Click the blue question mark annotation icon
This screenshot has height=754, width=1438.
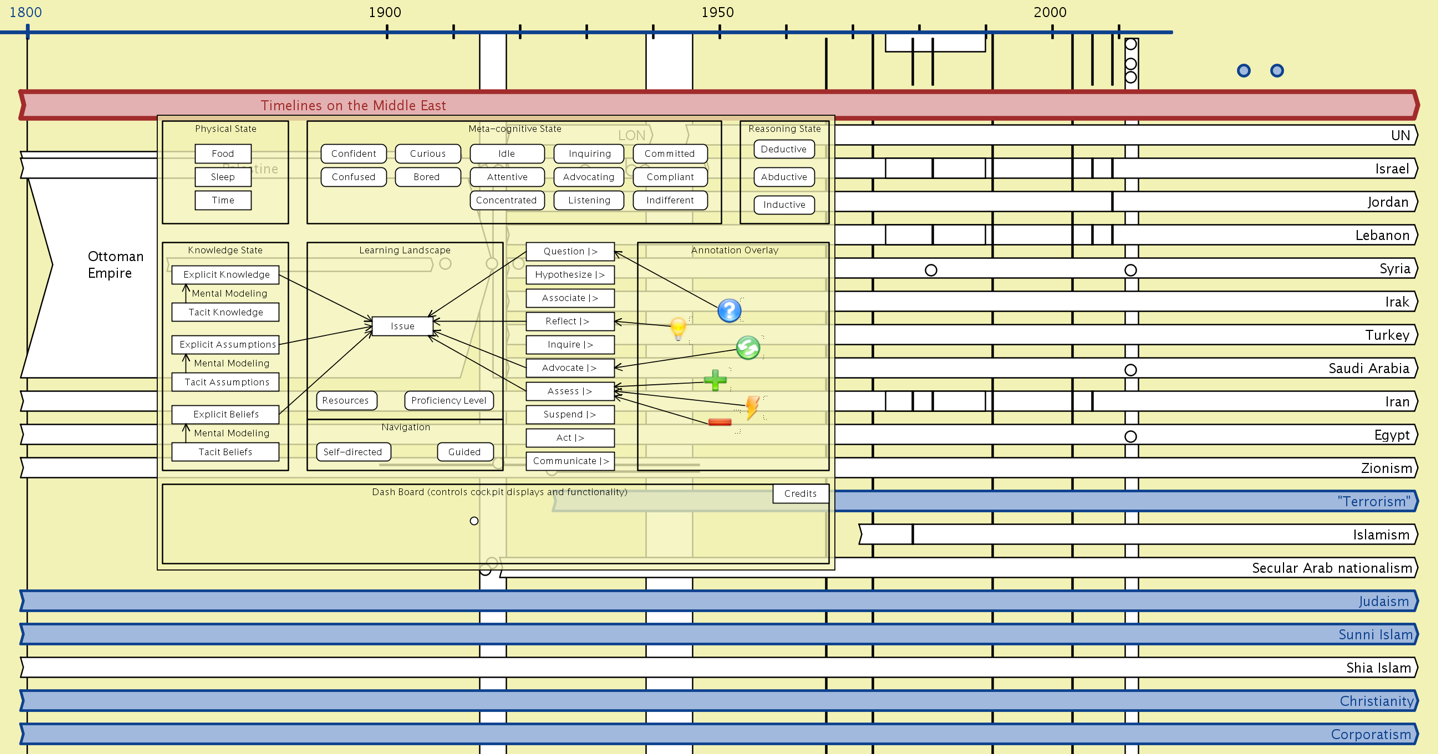(x=729, y=311)
